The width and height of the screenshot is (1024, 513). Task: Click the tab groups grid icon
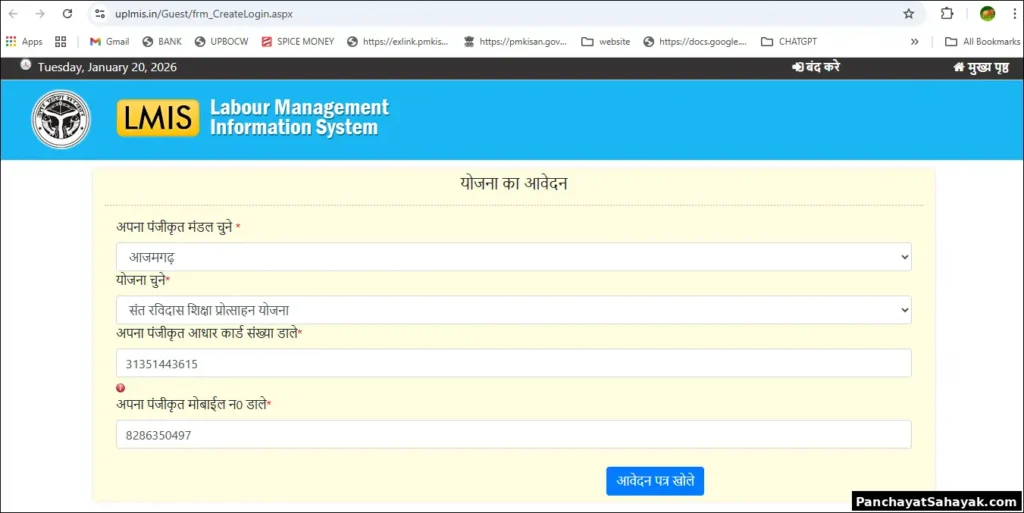[x=61, y=41]
